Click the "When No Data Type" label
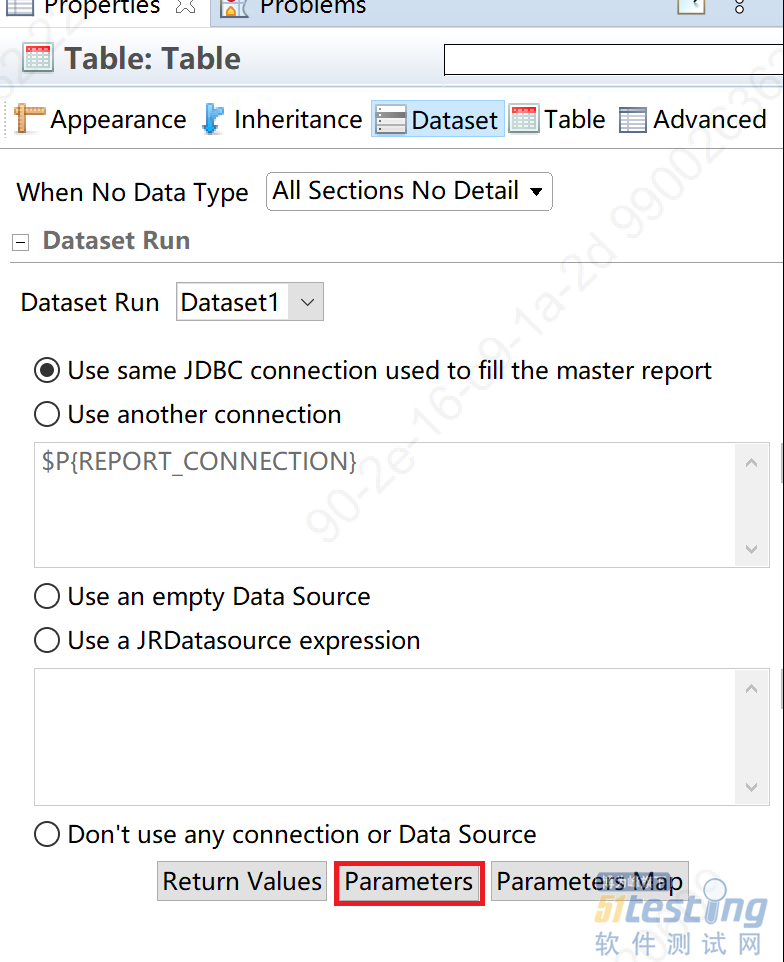The height and width of the screenshot is (962, 784). (x=133, y=193)
